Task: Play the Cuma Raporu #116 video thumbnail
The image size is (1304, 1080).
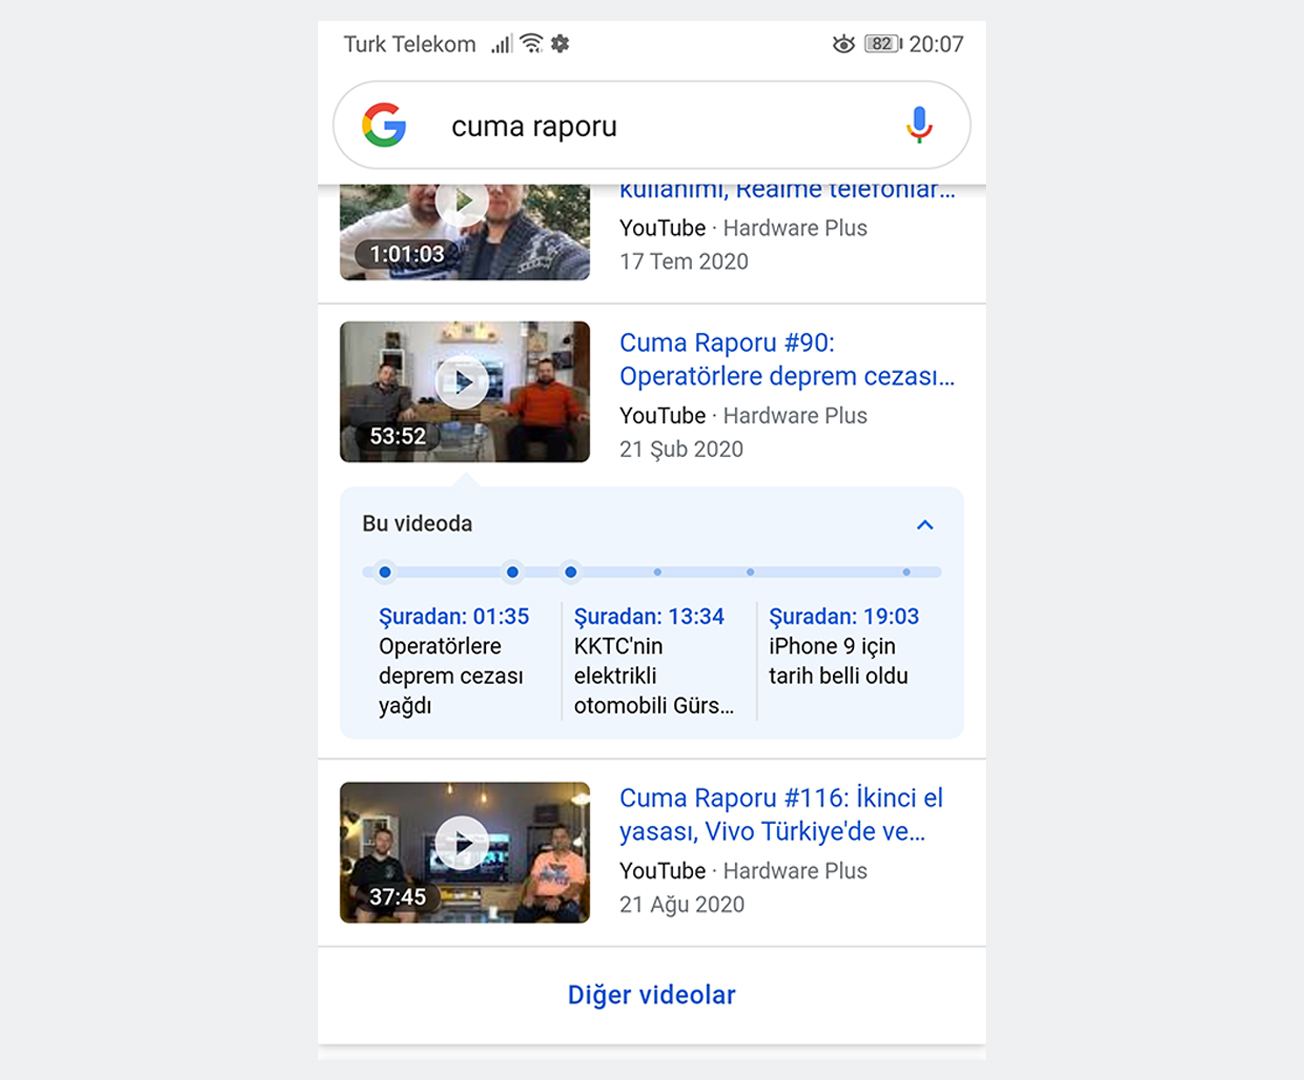Action: click(x=465, y=852)
